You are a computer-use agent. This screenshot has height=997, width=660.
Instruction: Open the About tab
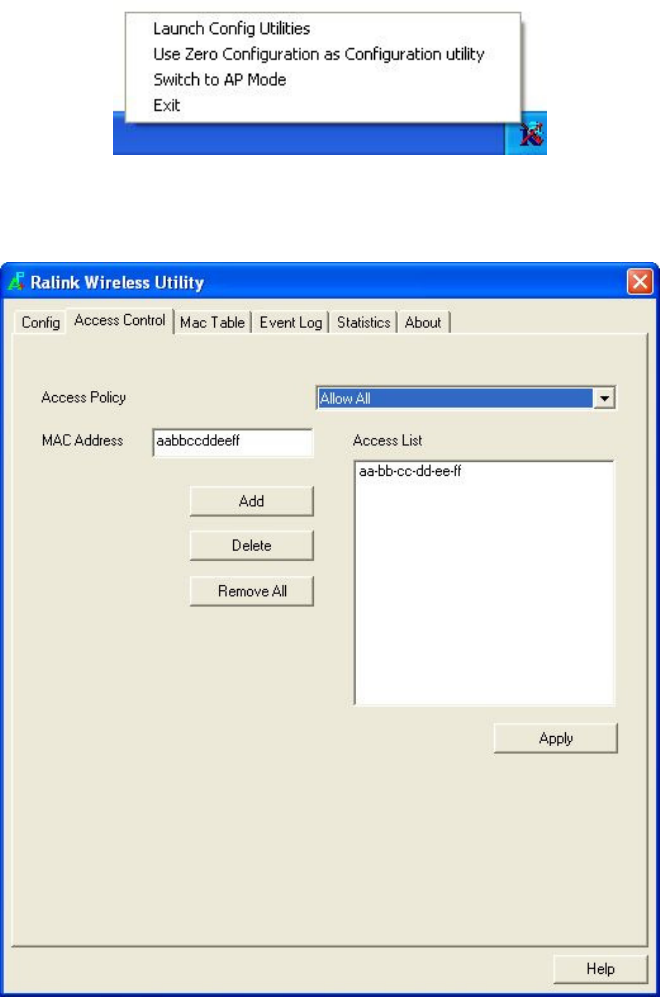point(423,322)
